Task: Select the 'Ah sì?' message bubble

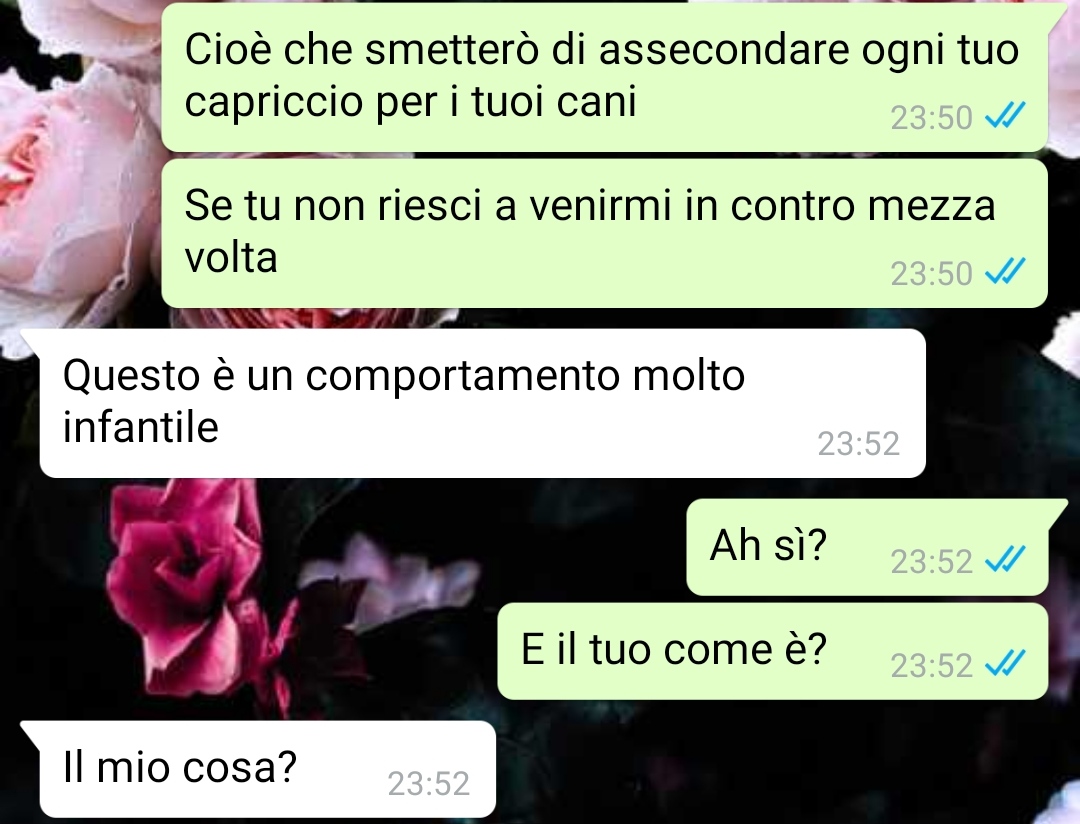Action: click(x=867, y=548)
